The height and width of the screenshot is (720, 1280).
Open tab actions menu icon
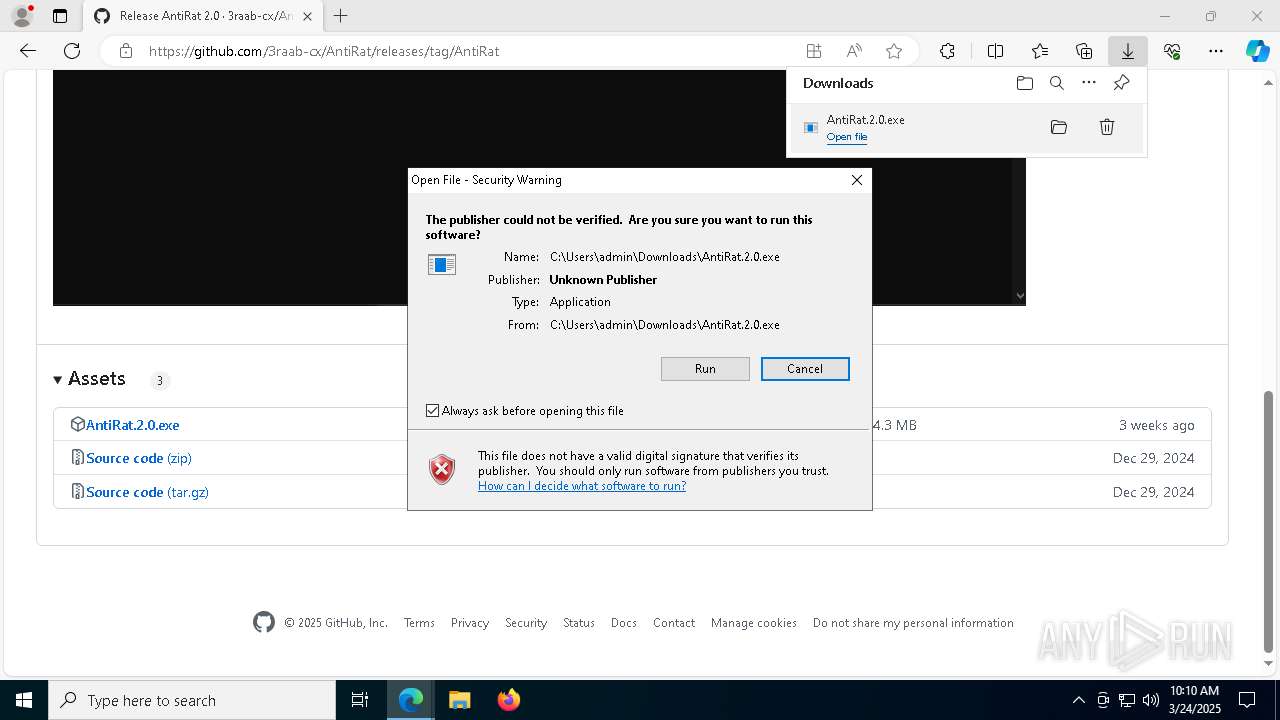[x=60, y=16]
